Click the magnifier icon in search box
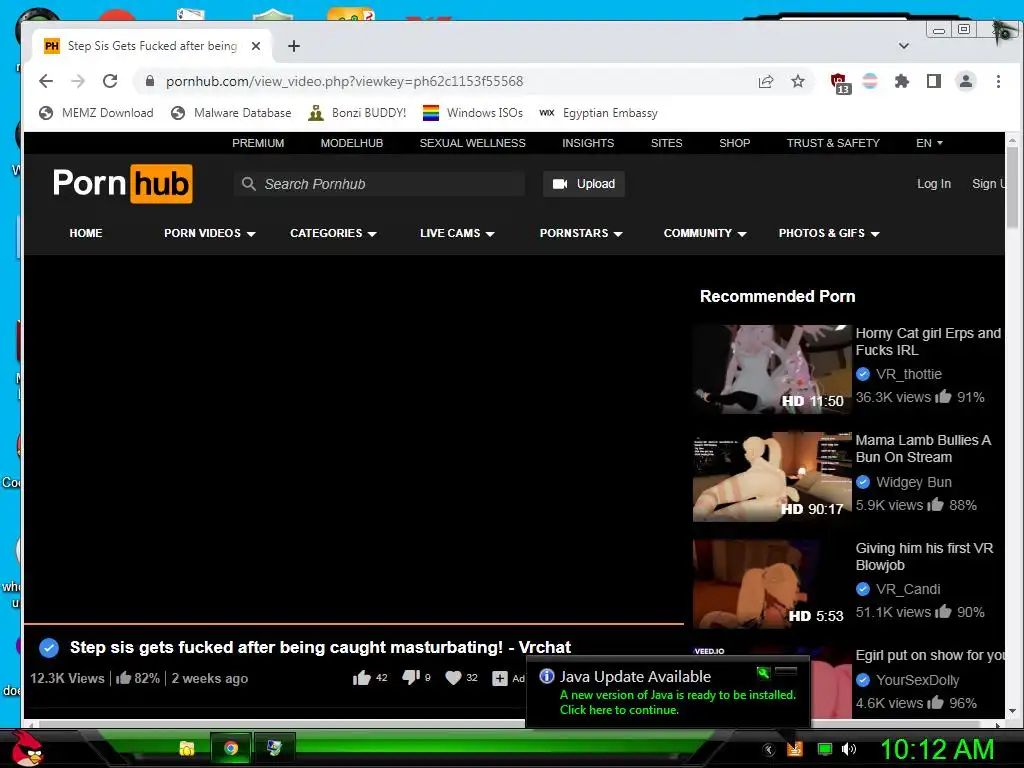This screenshot has height=768, width=1024. (x=248, y=184)
